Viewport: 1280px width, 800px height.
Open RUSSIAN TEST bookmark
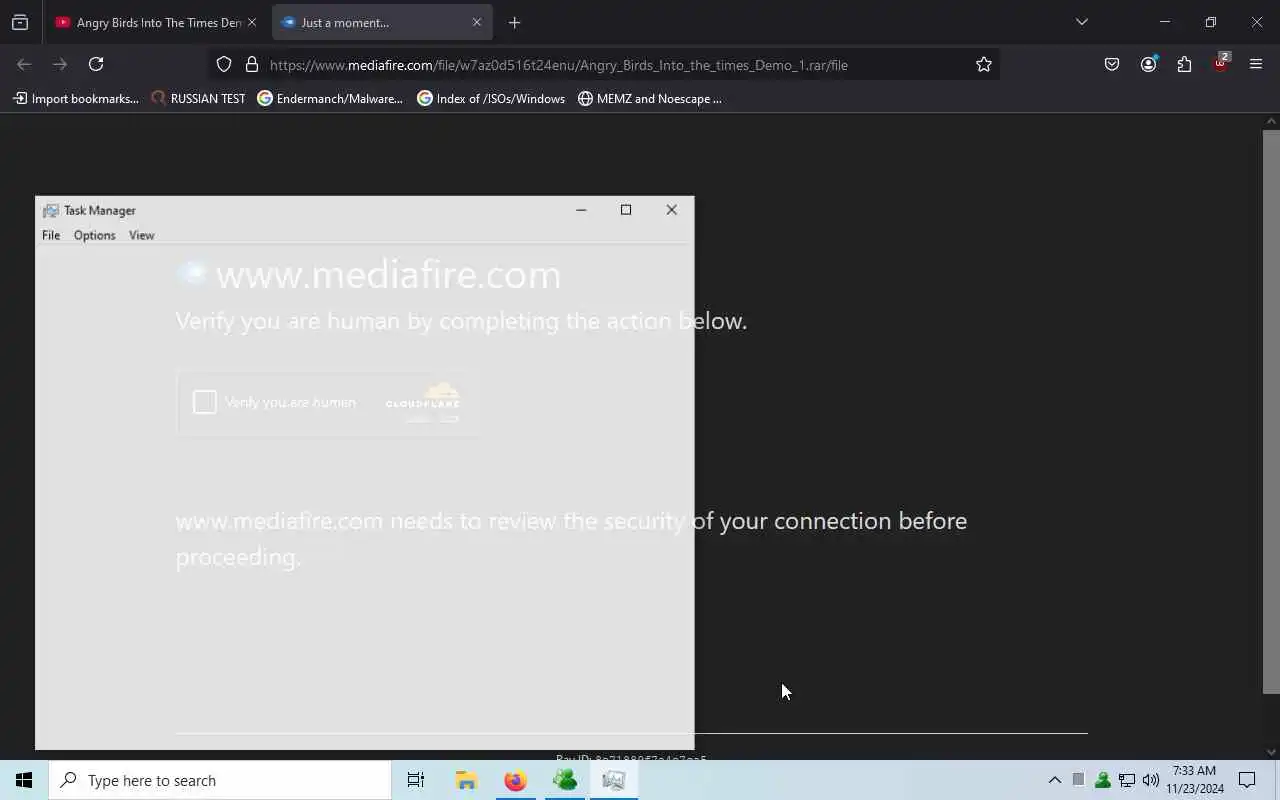198,98
